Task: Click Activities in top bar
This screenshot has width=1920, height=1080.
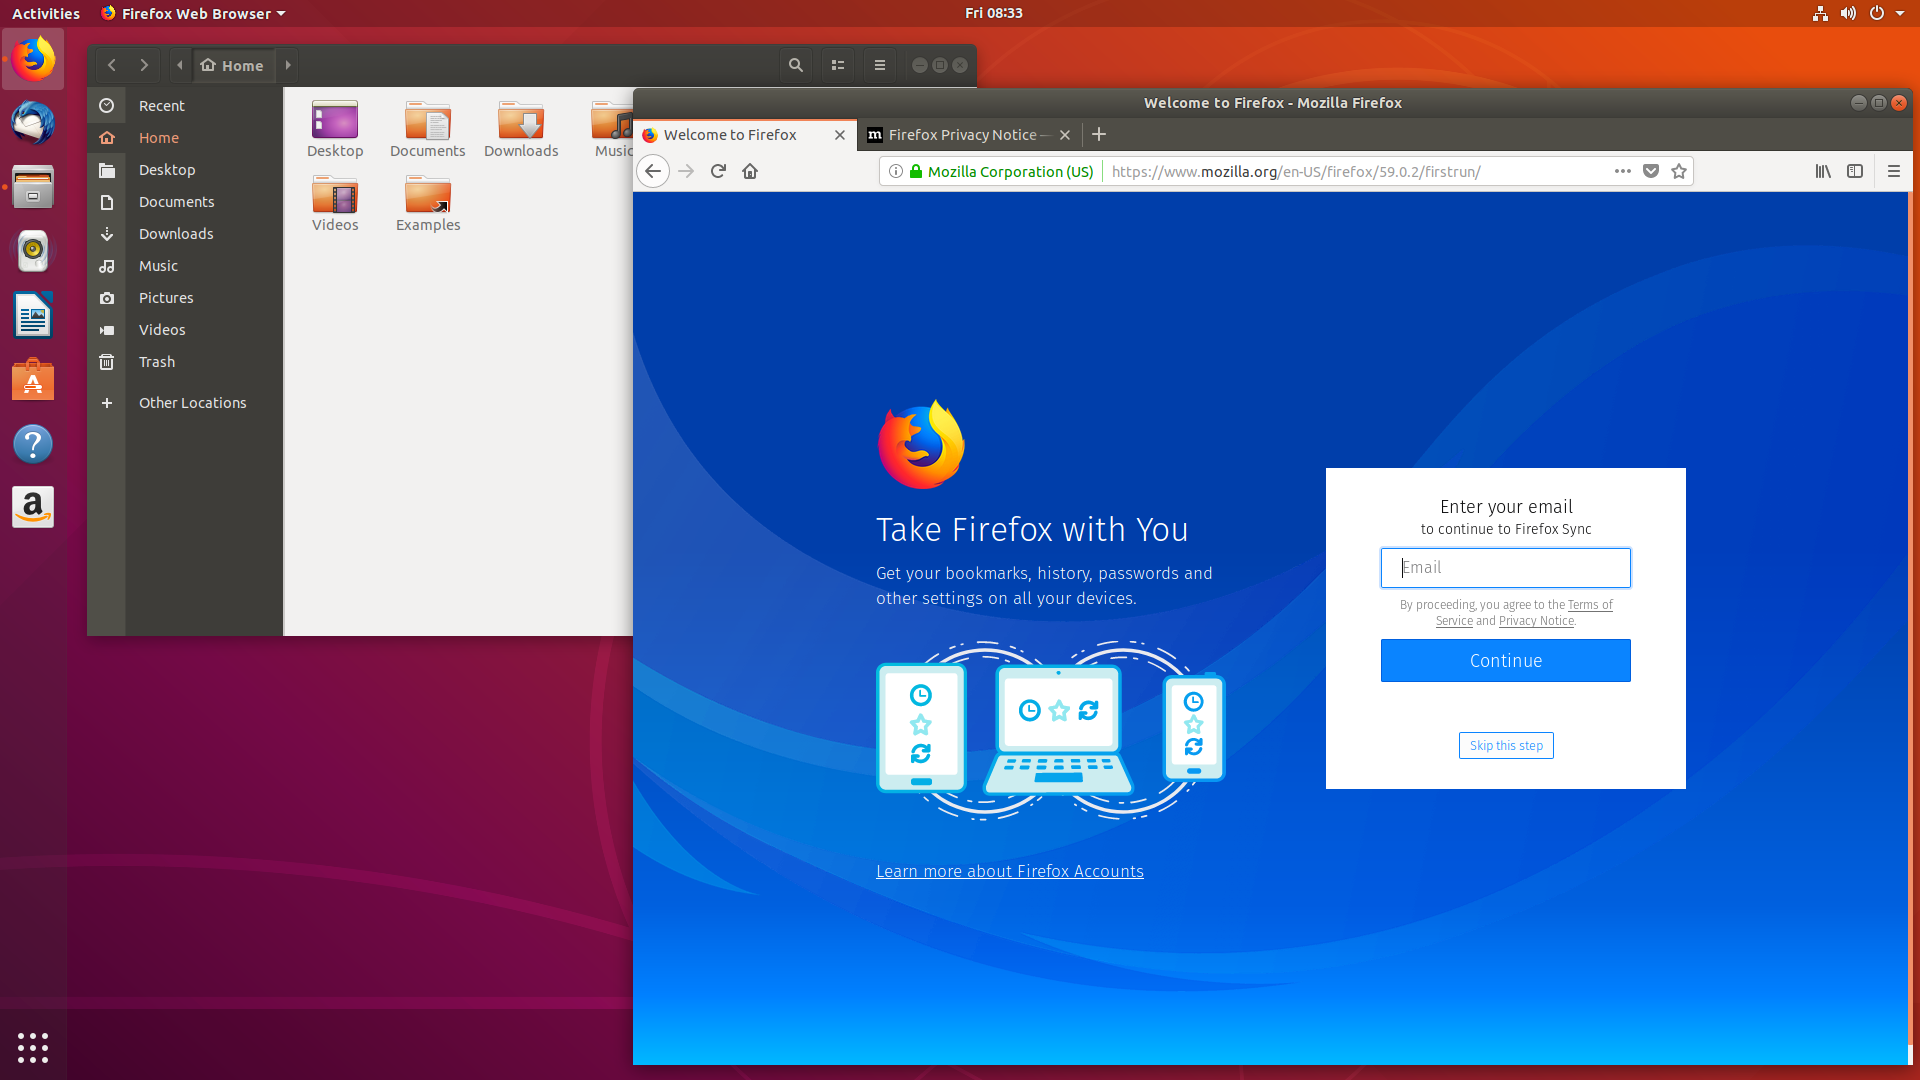Action: 46,13
